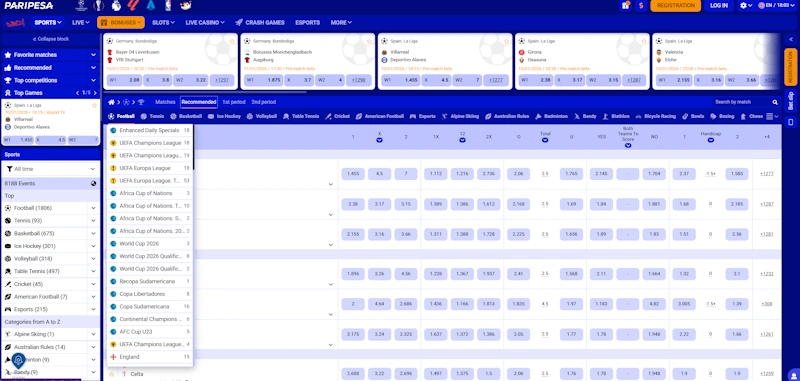Open the SLOTS menu

[163, 22]
